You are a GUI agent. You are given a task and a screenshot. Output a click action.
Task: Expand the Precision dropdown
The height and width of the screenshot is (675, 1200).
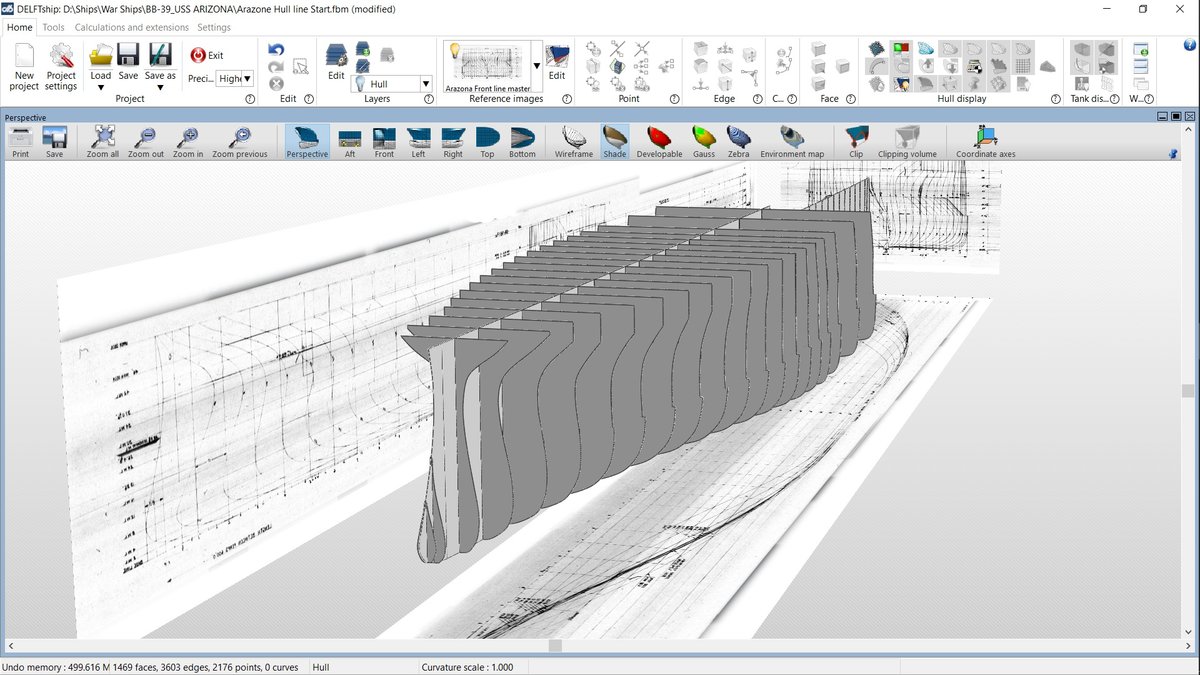pyautogui.click(x=247, y=78)
